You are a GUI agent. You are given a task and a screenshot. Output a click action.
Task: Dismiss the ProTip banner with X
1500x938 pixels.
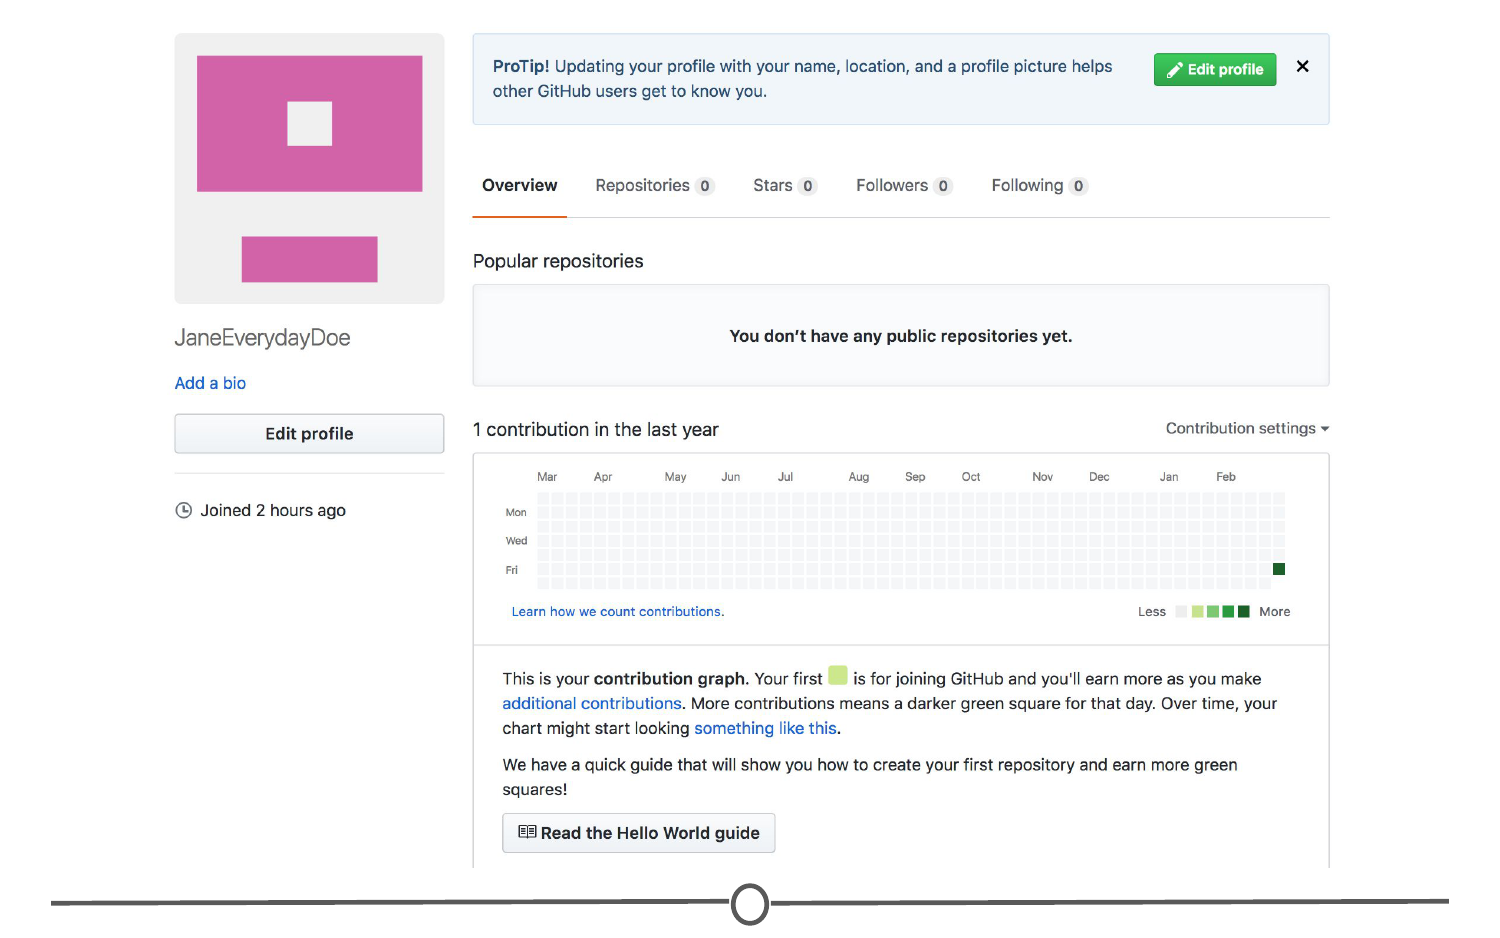[1302, 67]
